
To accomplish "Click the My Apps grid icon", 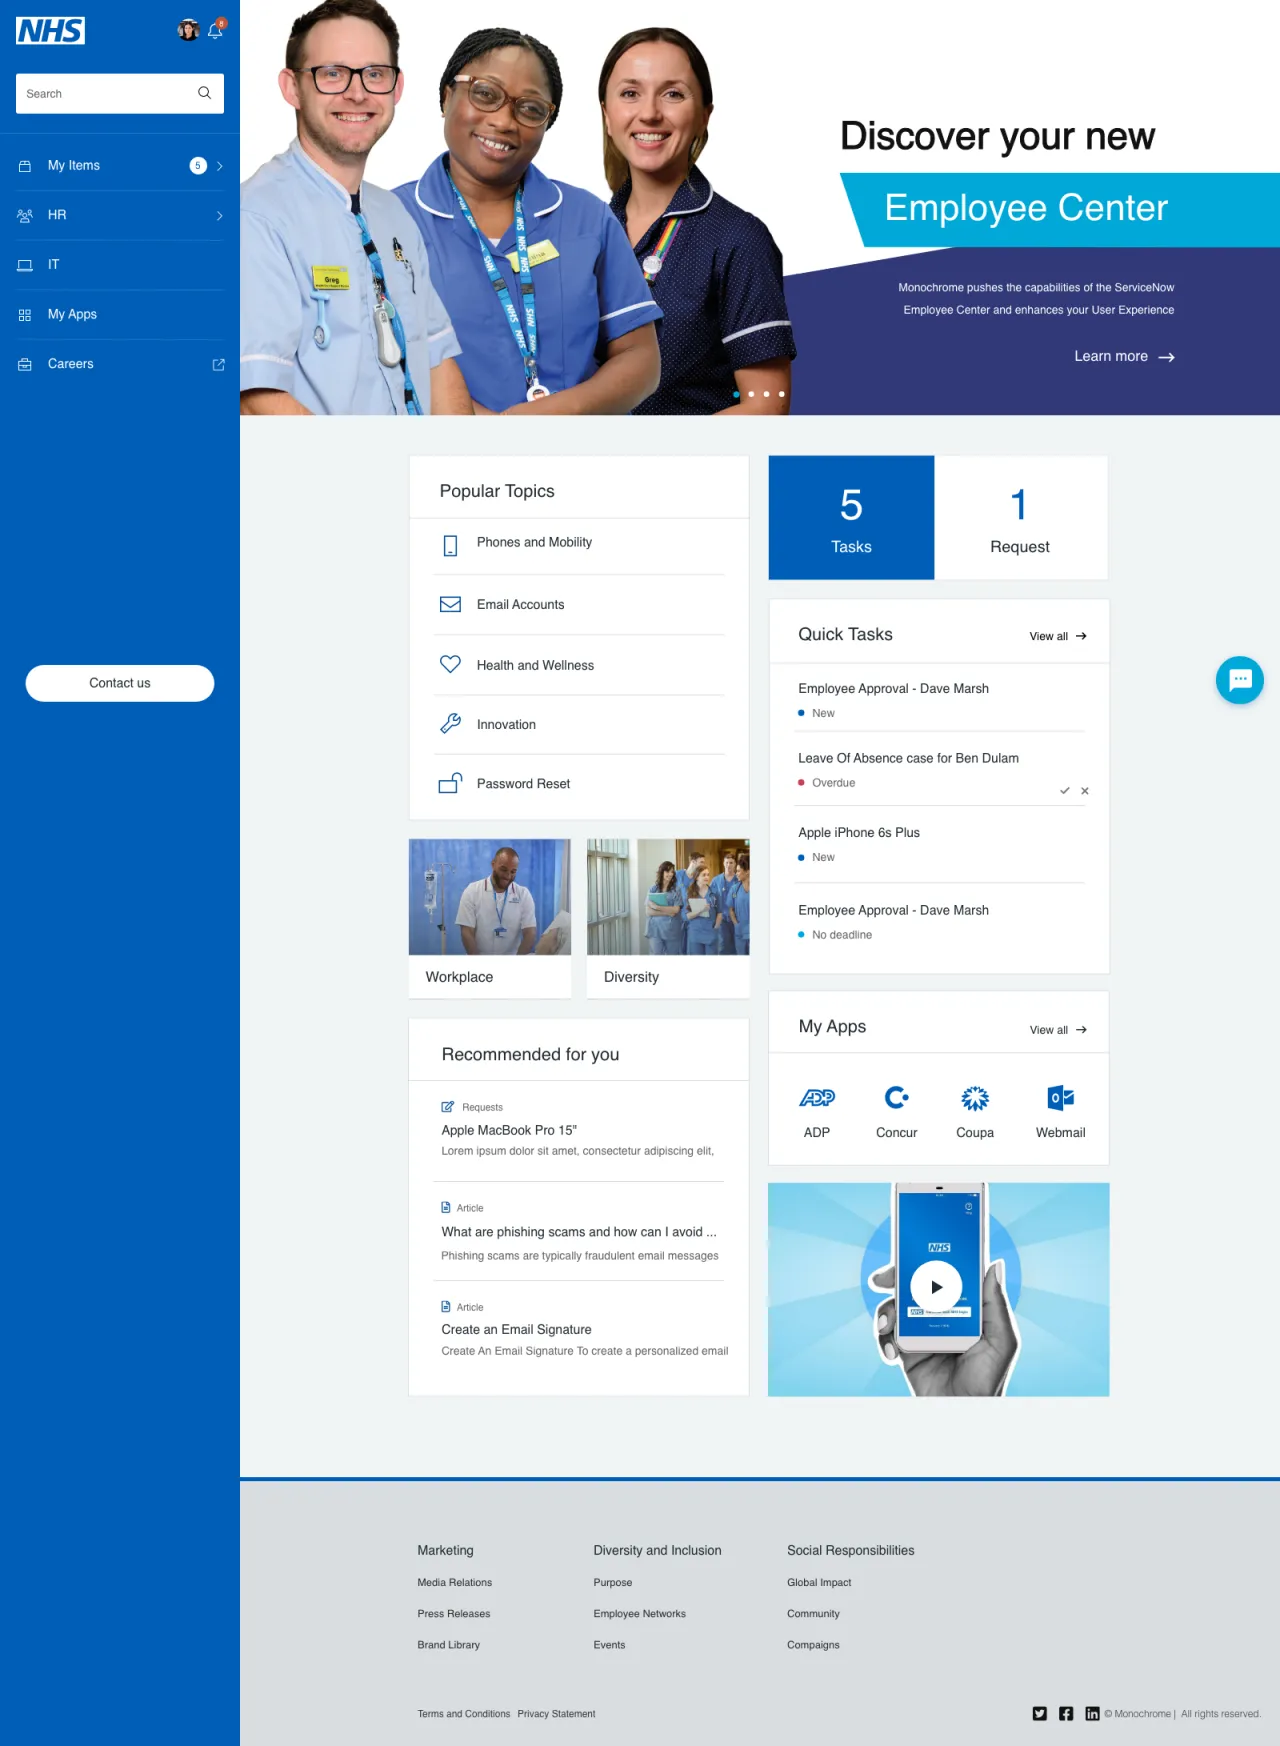I will (25, 315).
